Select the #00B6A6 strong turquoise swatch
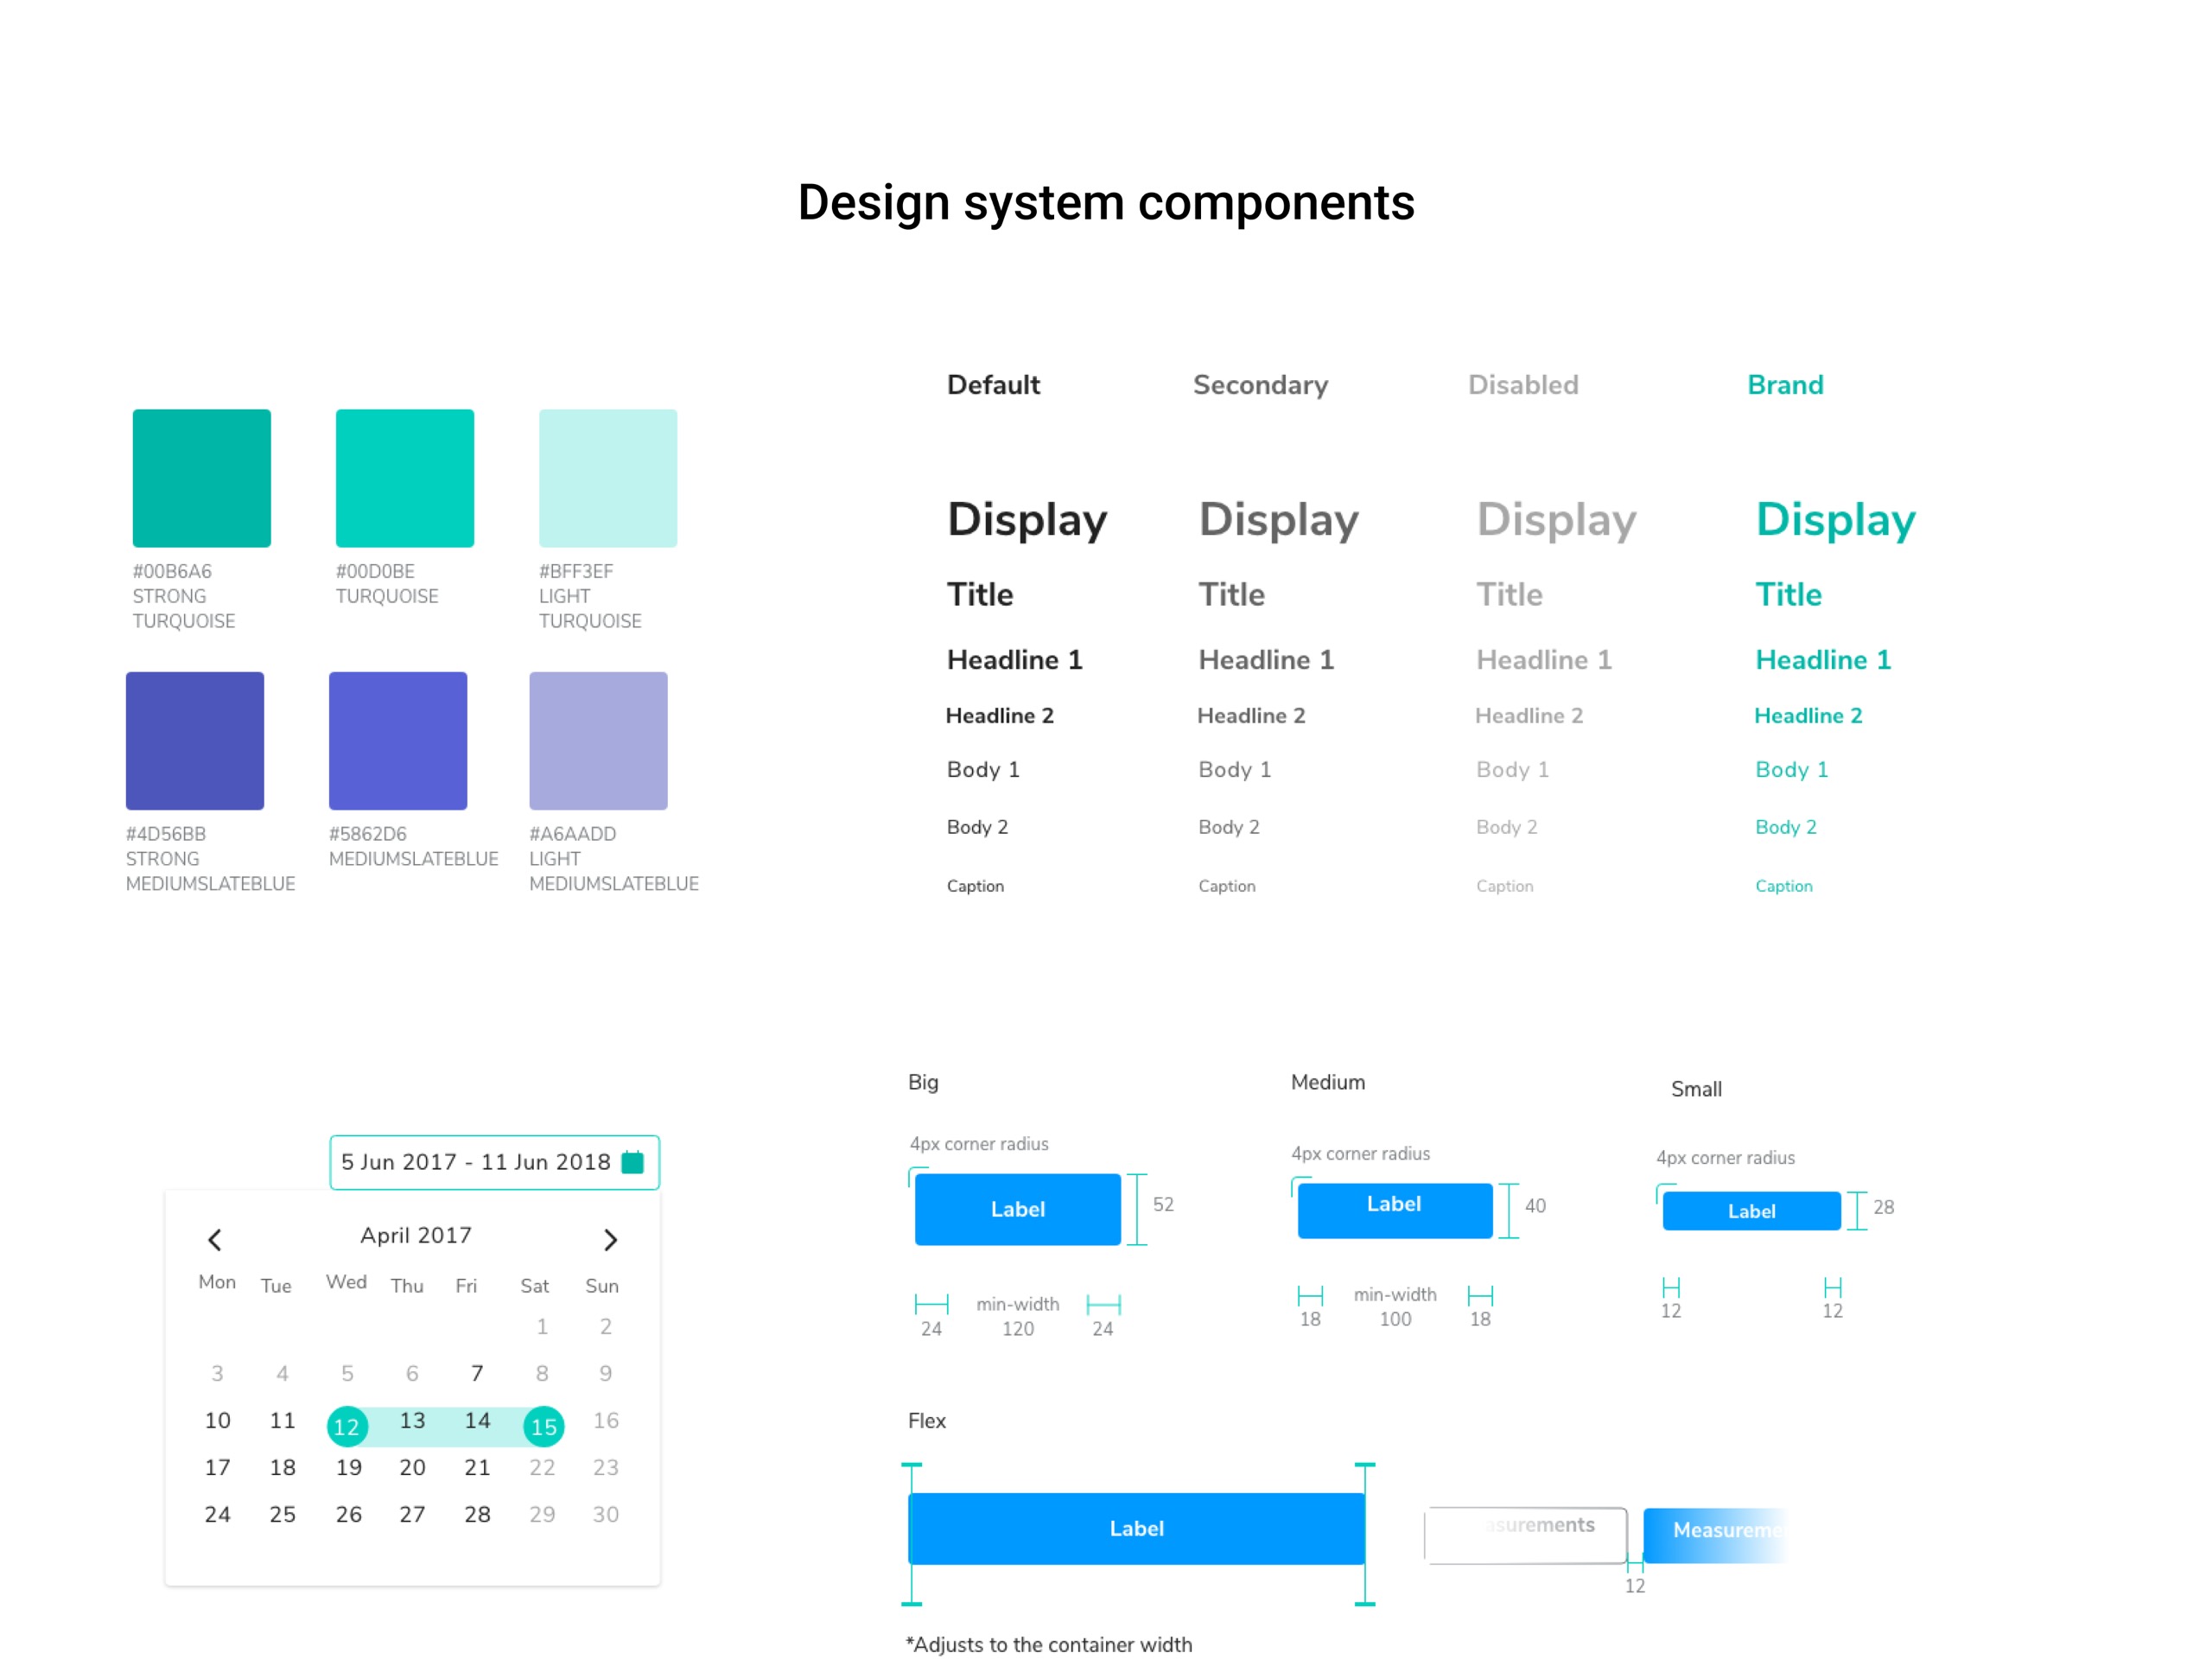Viewport: 2212px width, 1659px height. point(201,478)
